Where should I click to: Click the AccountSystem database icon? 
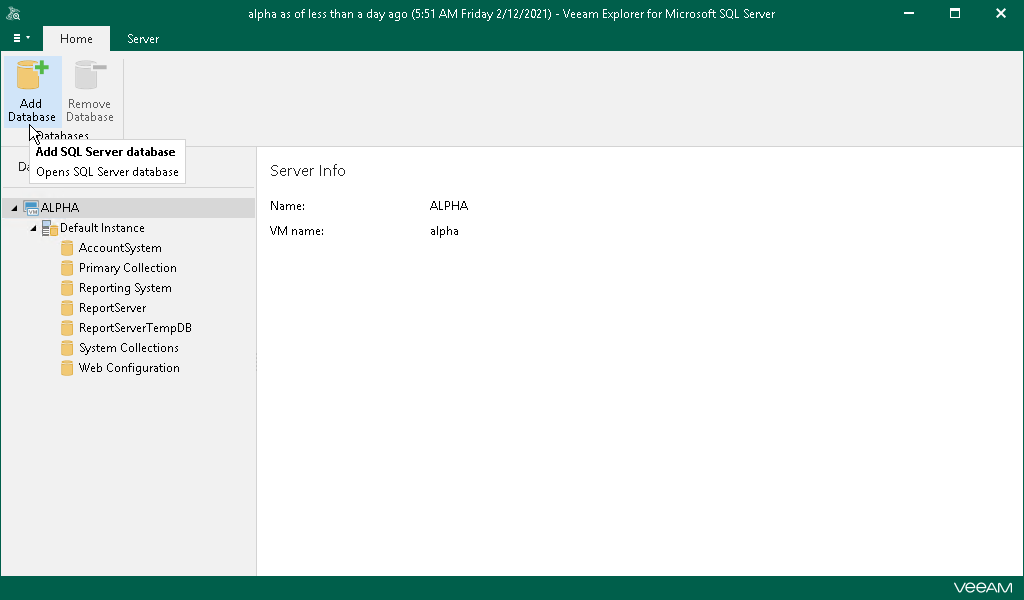(67, 248)
